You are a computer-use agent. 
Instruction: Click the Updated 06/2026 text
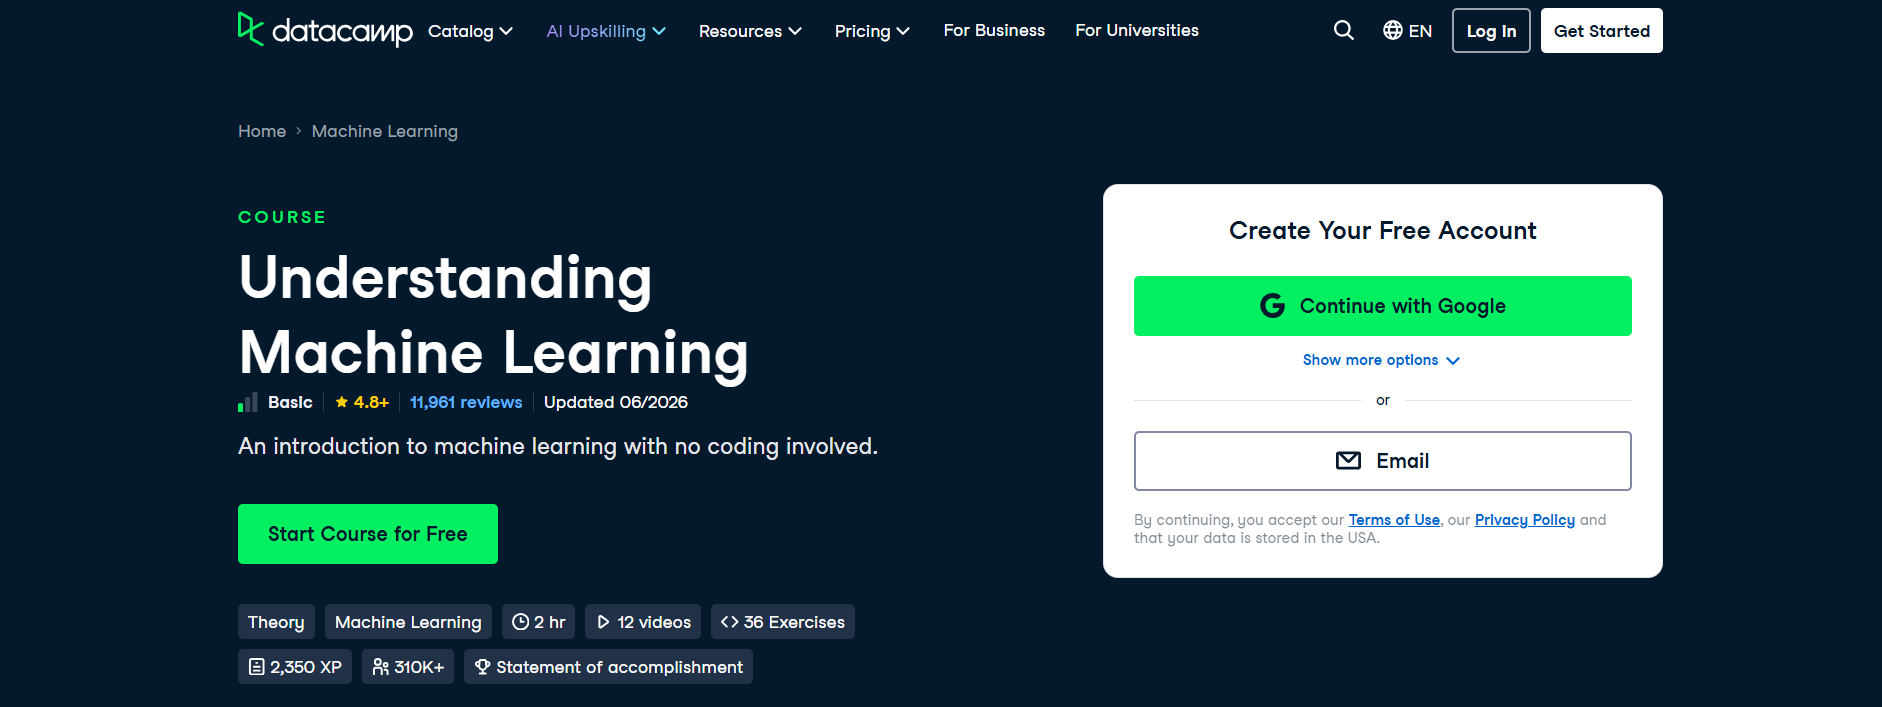pos(616,402)
